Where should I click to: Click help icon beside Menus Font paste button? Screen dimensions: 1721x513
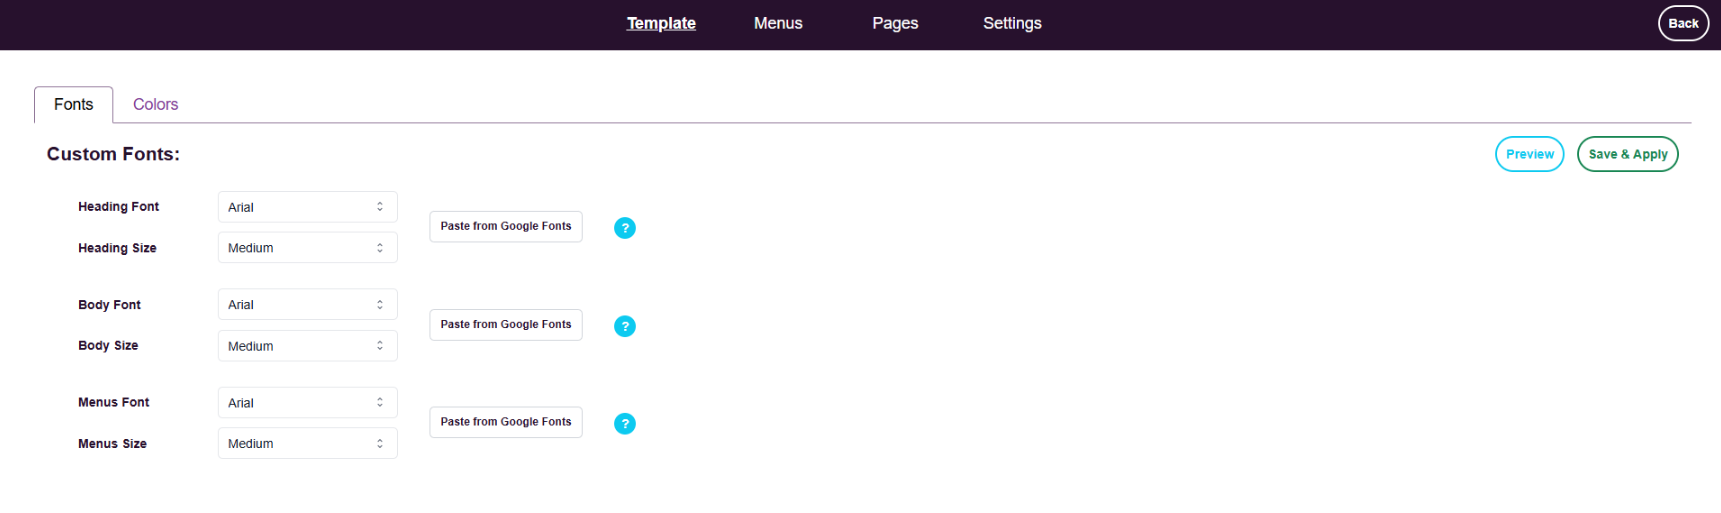624,424
